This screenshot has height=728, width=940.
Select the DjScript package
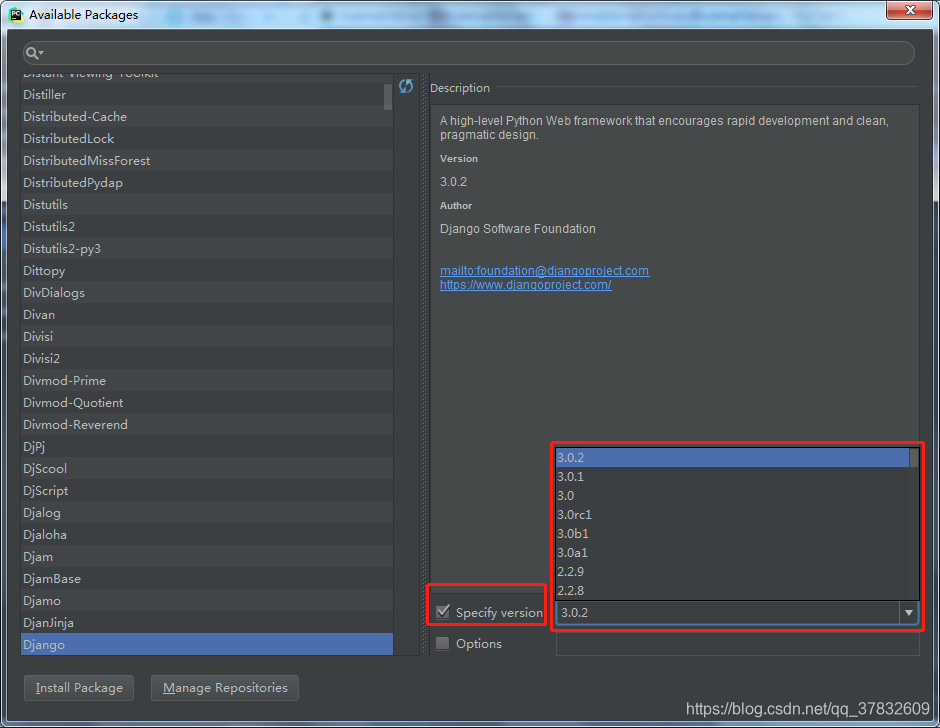(x=207, y=491)
